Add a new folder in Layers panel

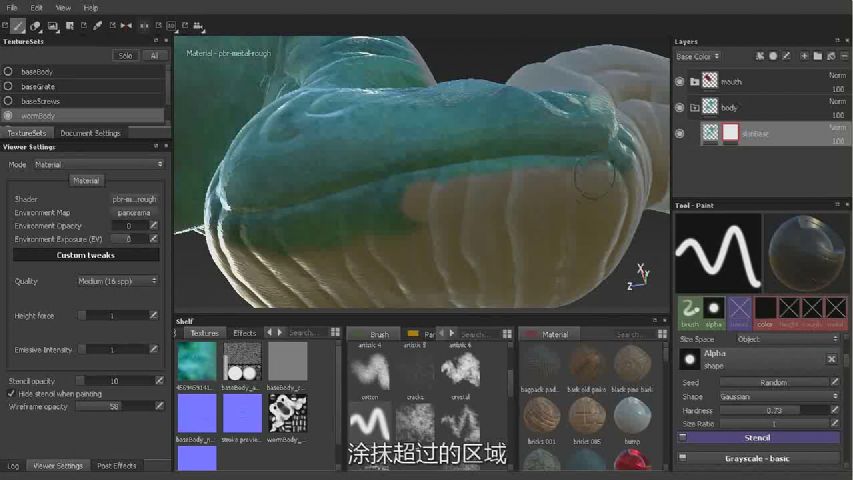pos(817,56)
